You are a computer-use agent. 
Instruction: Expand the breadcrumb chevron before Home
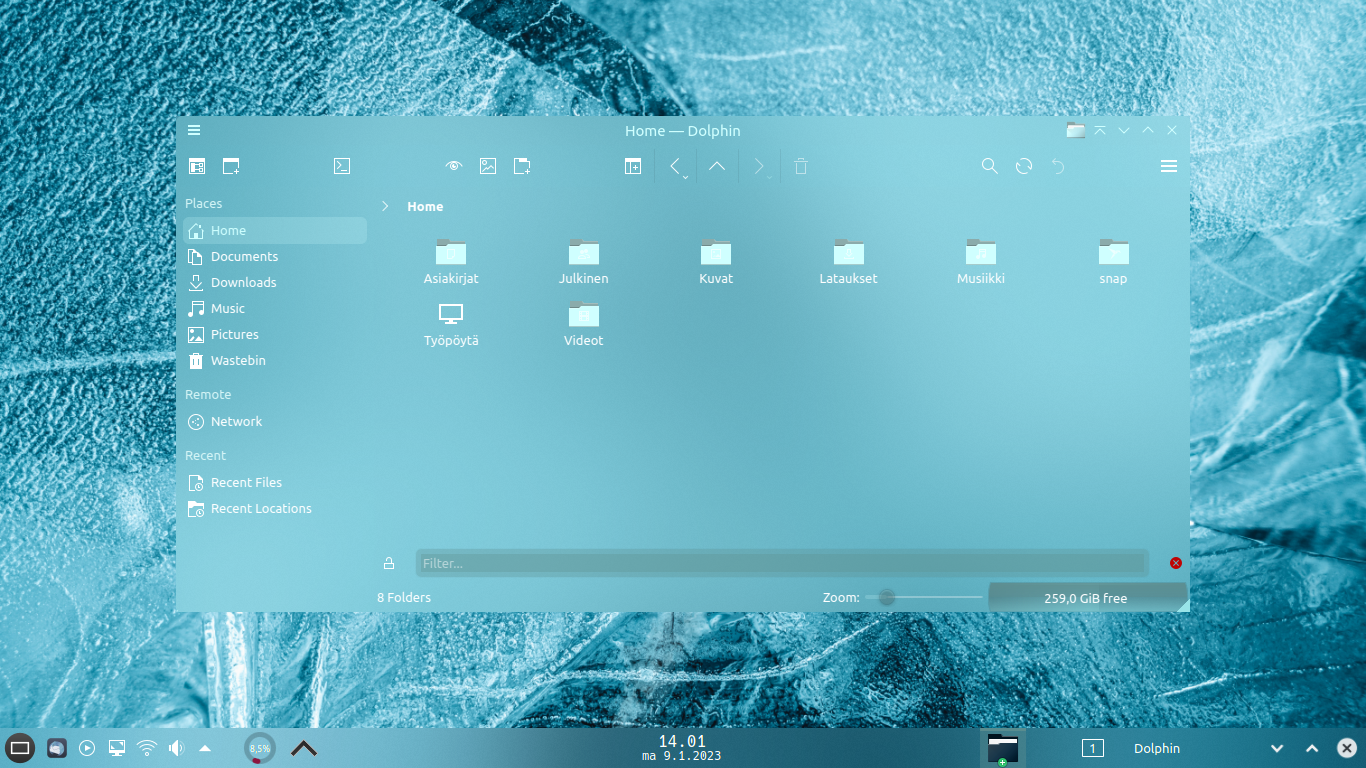[385, 206]
